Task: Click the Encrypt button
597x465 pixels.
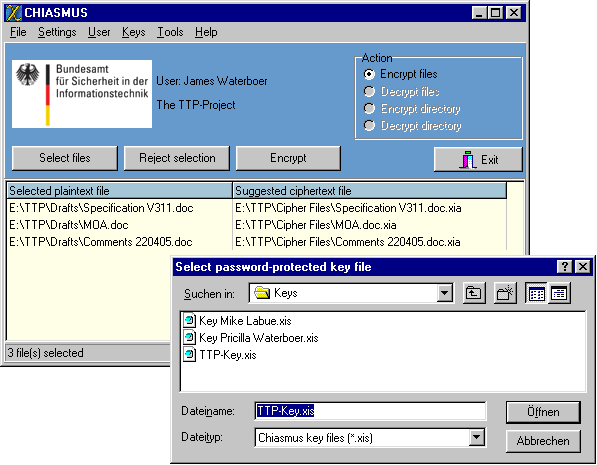Action: point(288,158)
